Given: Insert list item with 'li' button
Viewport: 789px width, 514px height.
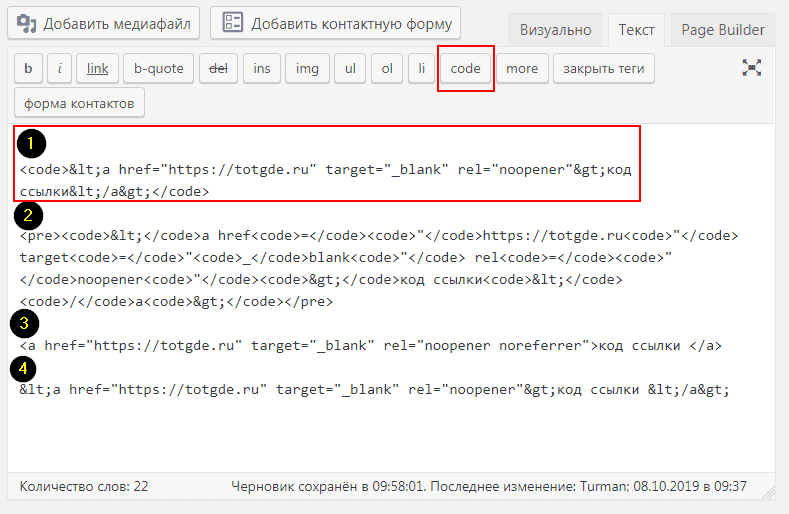Looking at the screenshot, I should pyautogui.click(x=422, y=68).
